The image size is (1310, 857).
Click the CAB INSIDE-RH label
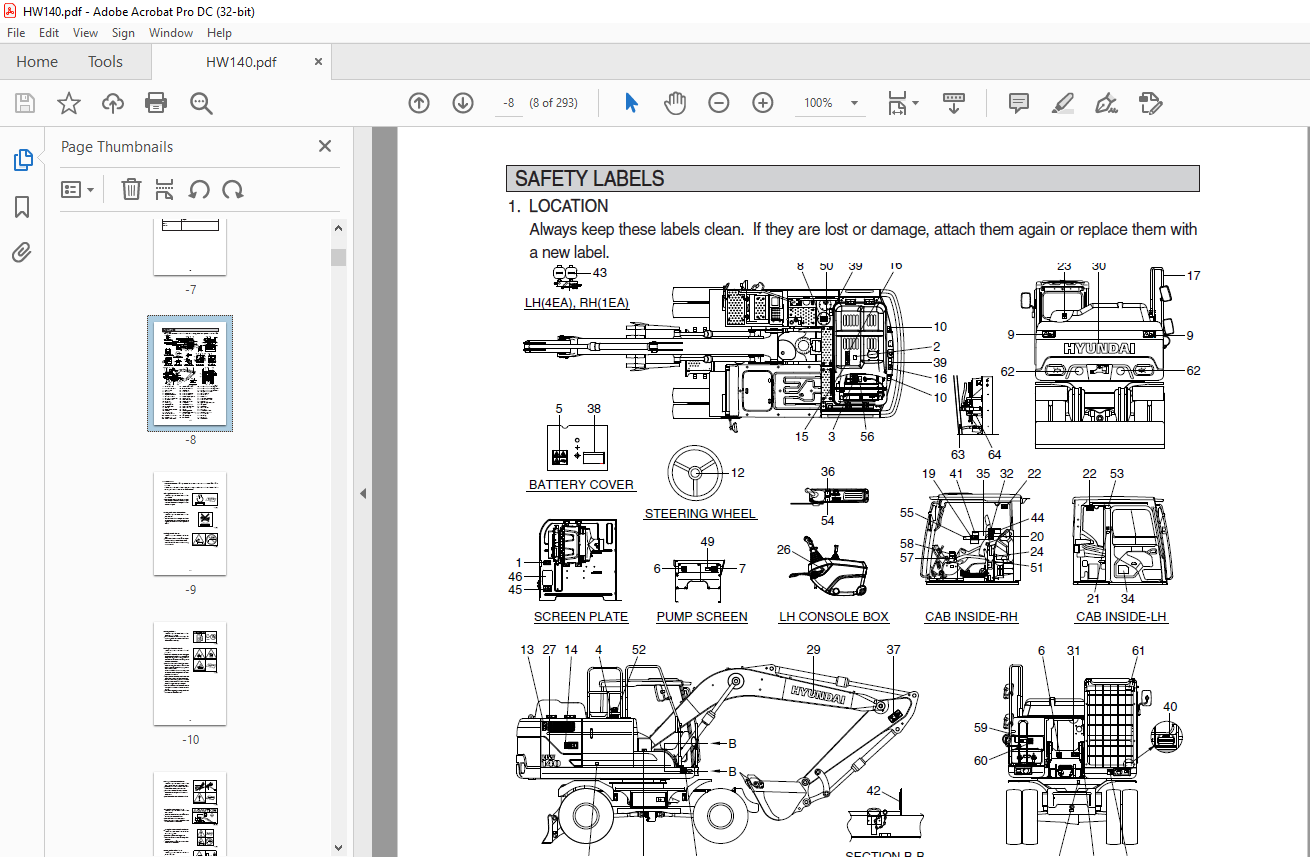971,617
